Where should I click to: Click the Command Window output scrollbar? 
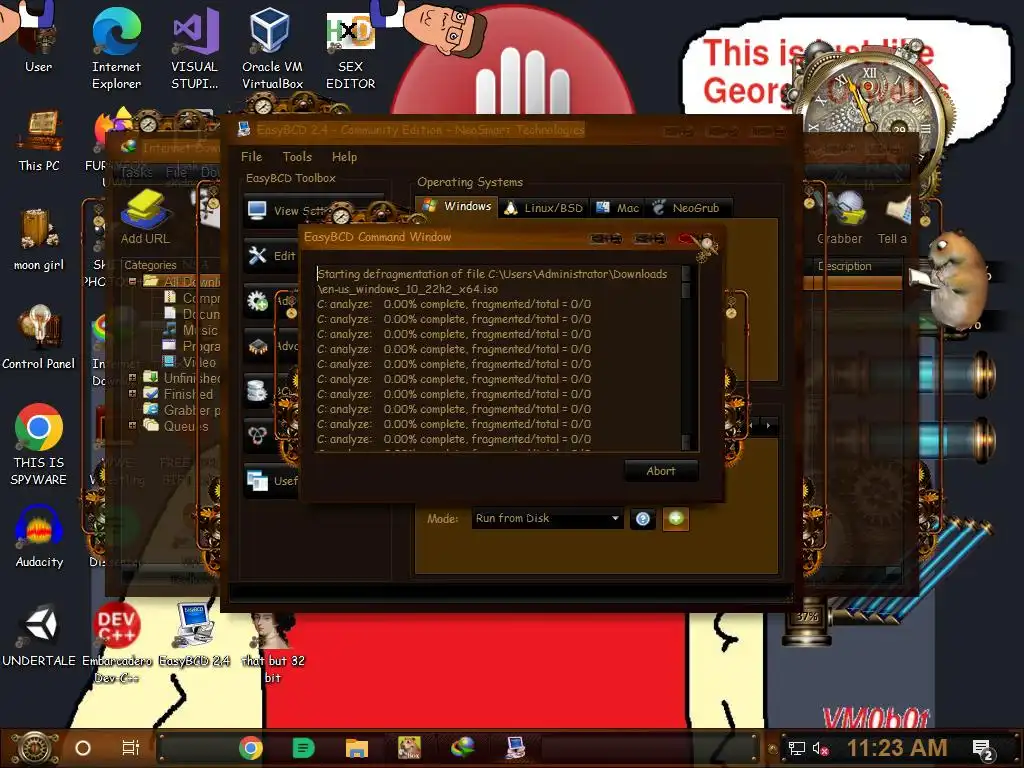tap(686, 357)
